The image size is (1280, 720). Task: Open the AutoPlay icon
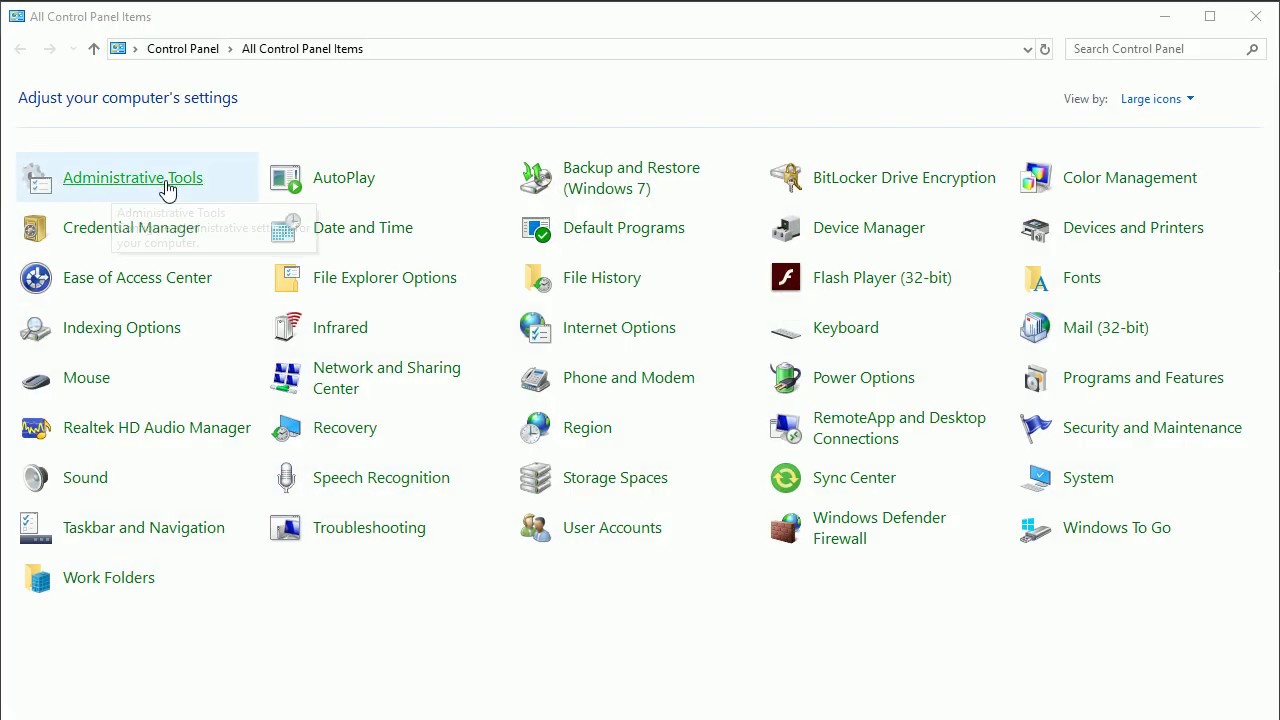286,178
